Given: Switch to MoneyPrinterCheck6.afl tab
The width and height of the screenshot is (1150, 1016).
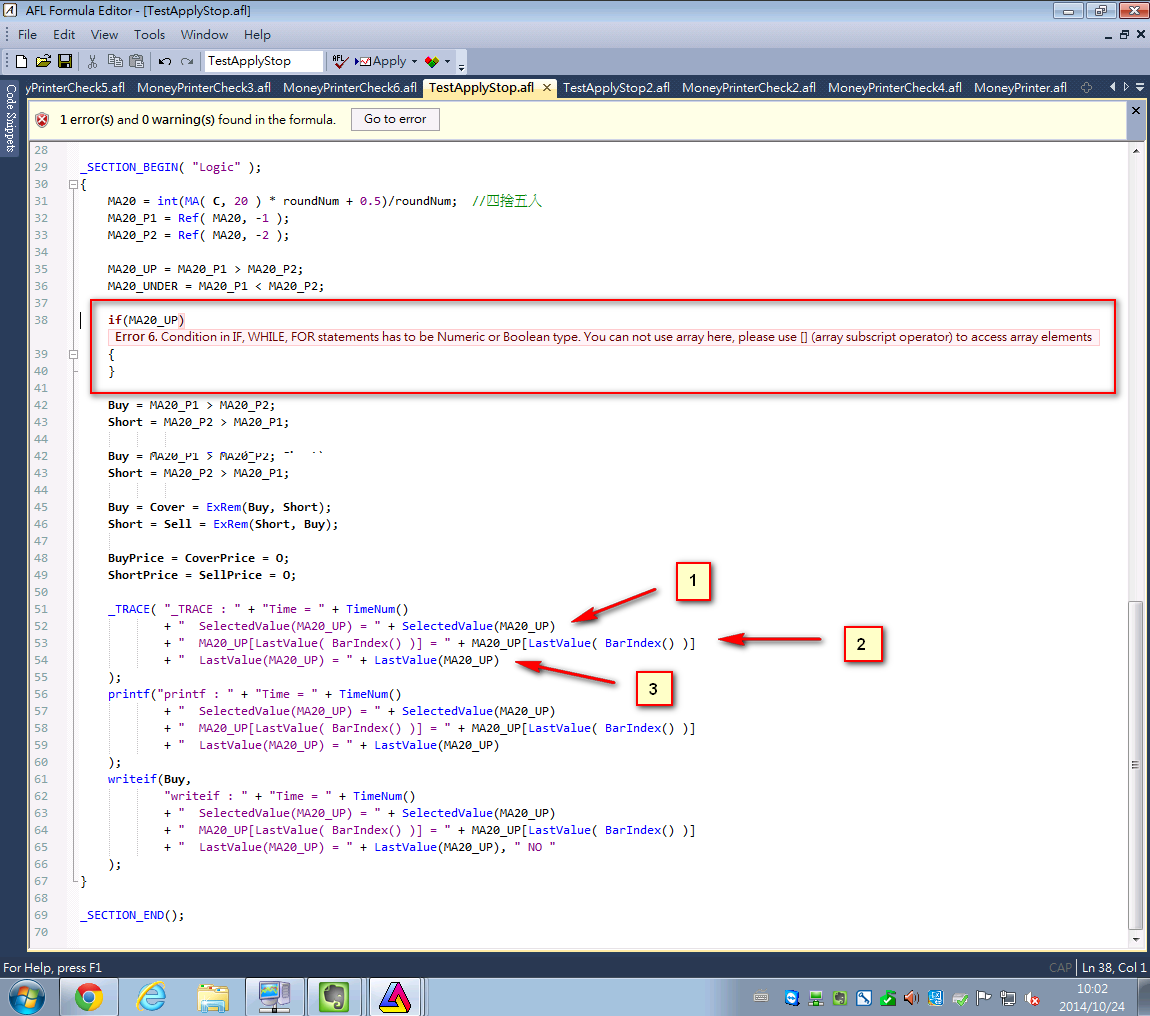Looking at the screenshot, I should (350, 87).
